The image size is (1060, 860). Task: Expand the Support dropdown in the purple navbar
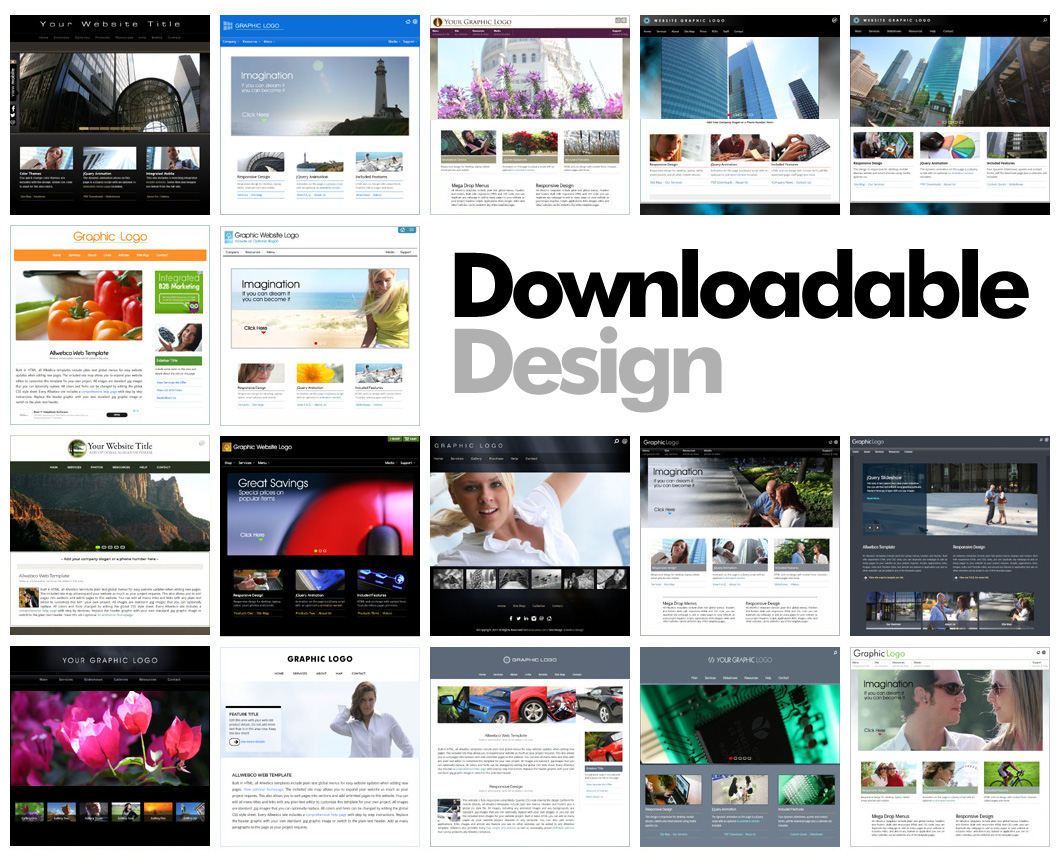(616, 31)
